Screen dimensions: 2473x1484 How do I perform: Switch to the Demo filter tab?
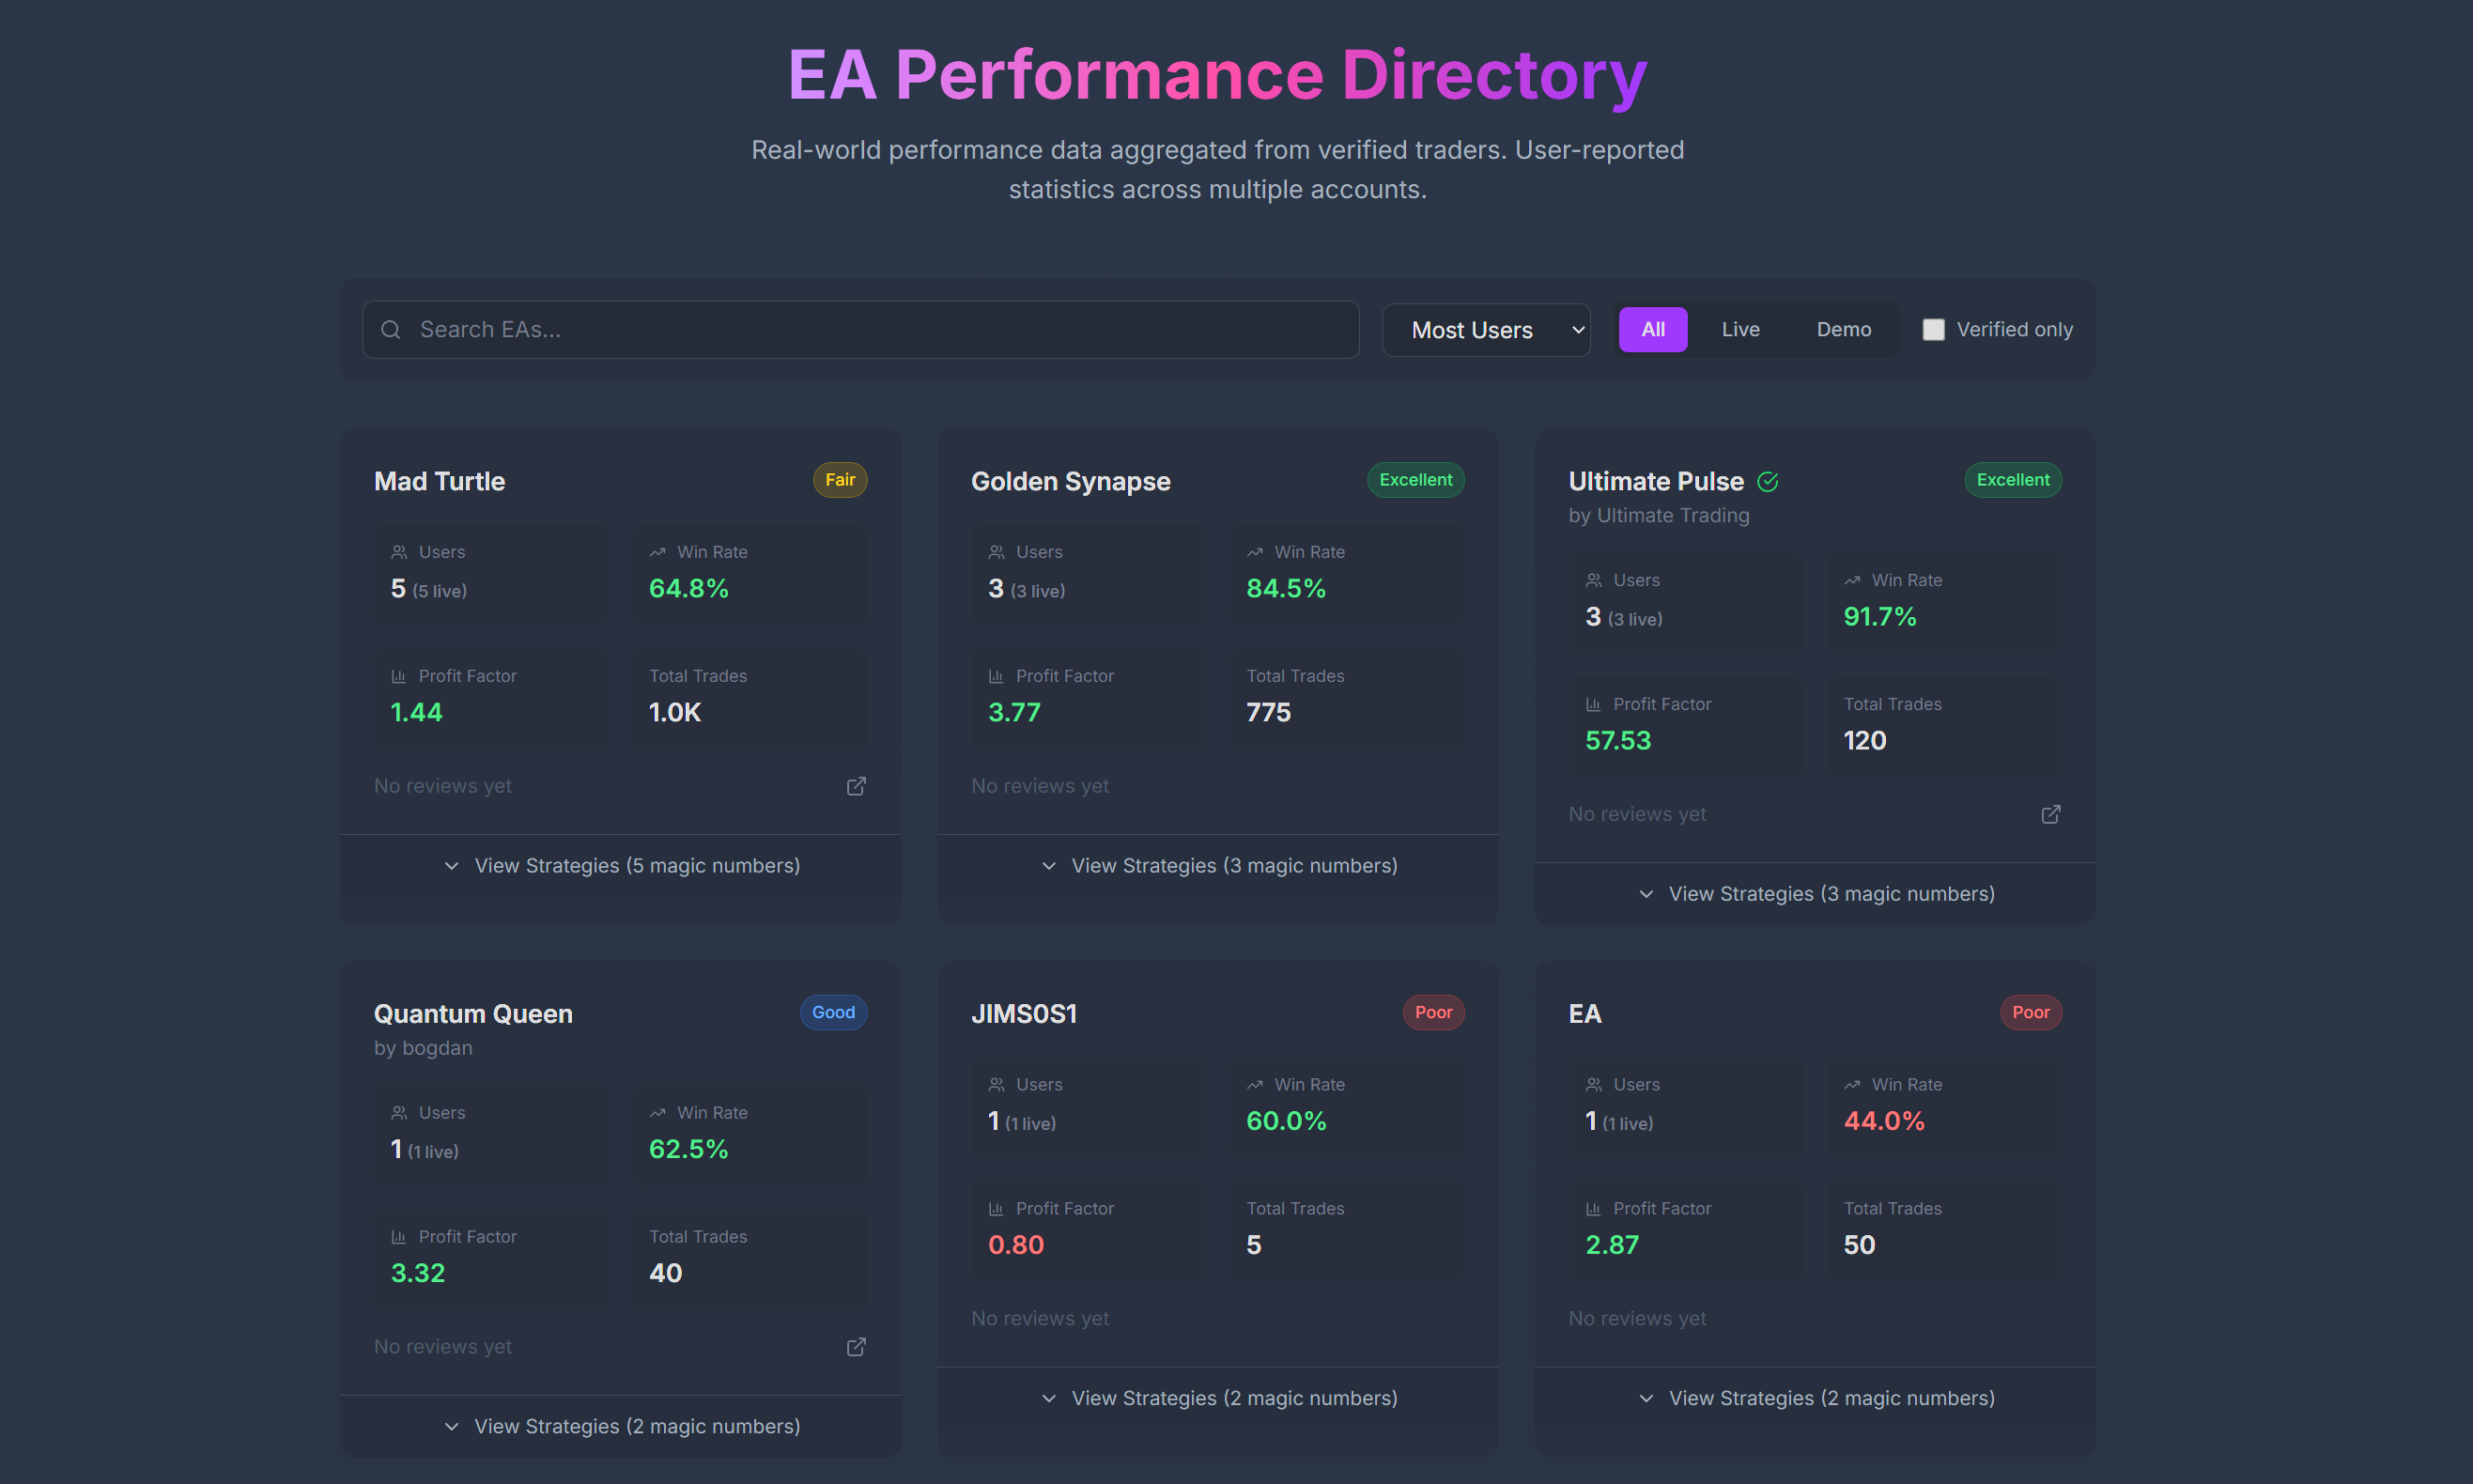point(1843,330)
